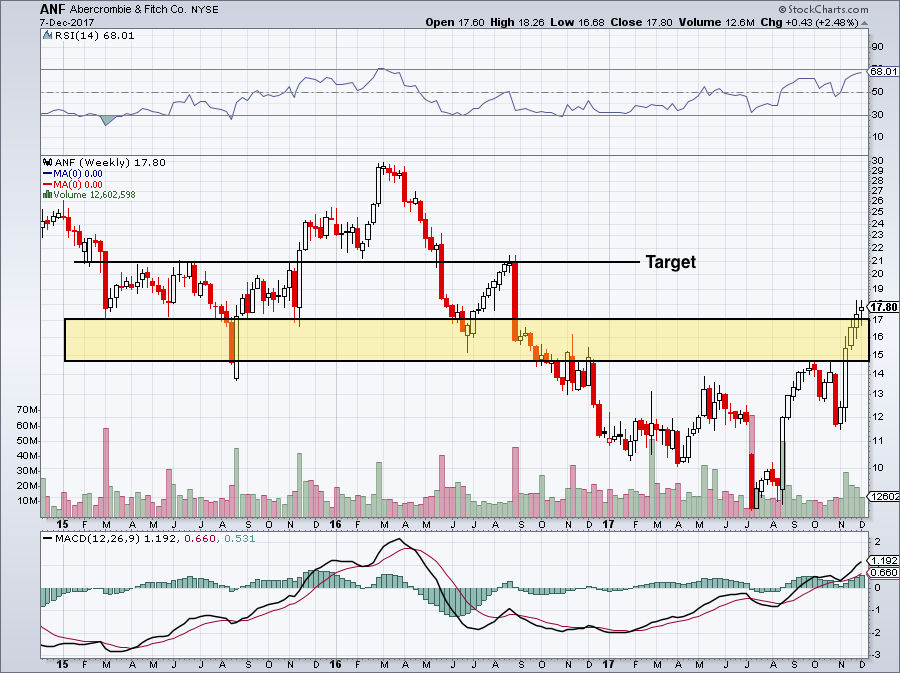Click the 10M volume axis label
This screenshot has width=900, height=673.
point(27,501)
